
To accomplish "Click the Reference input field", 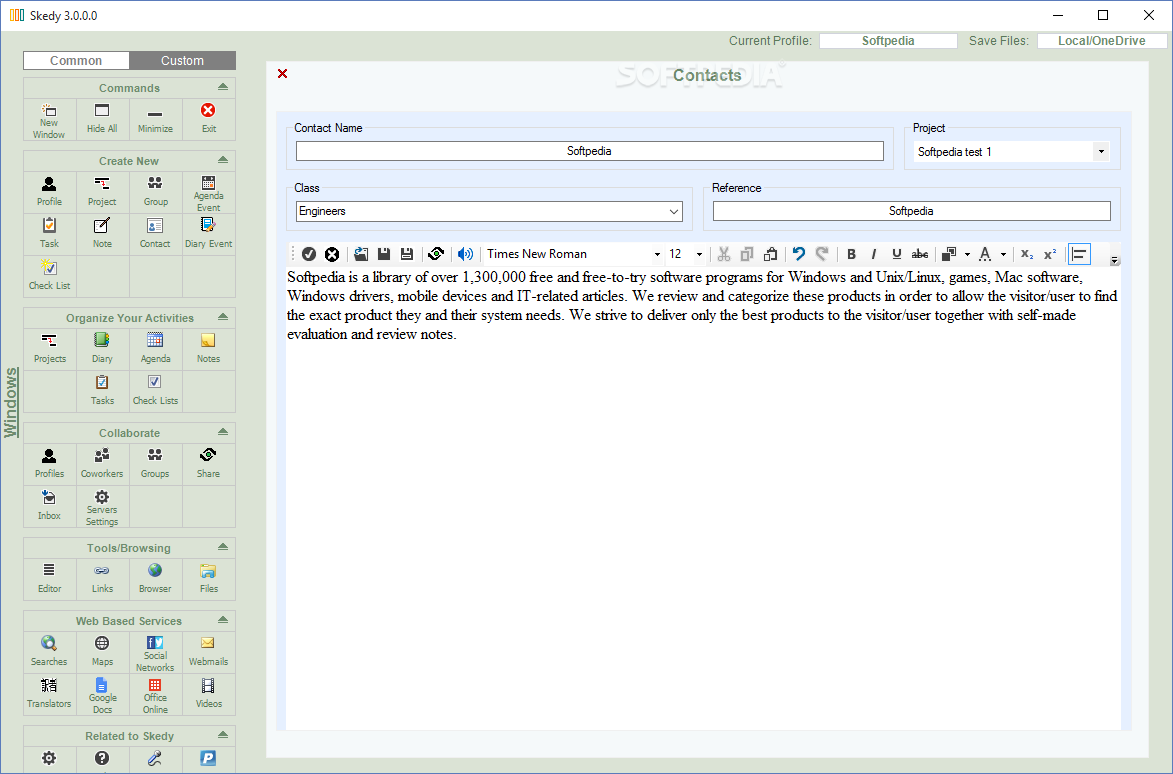I will [911, 211].
